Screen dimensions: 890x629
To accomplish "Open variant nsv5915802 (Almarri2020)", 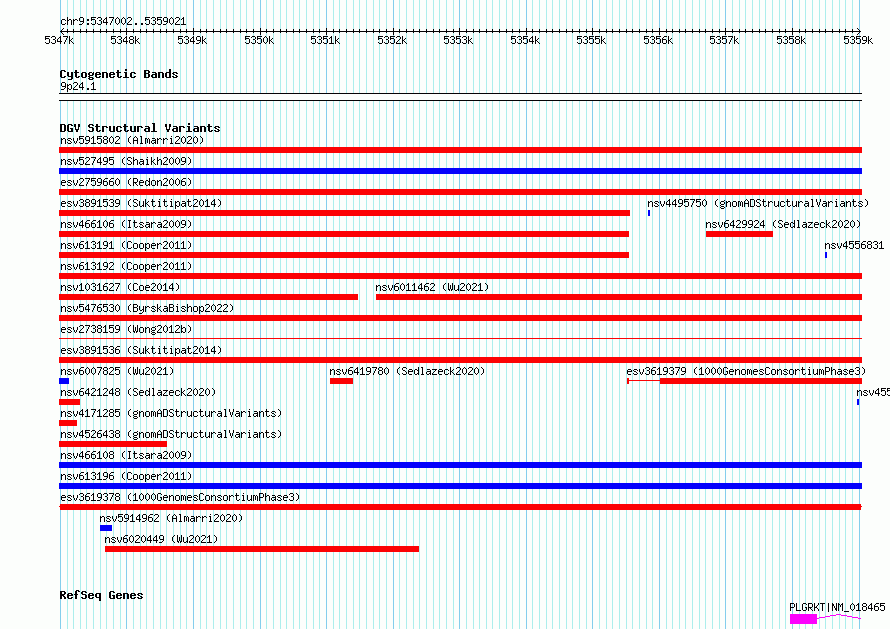I will (x=132, y=140).
